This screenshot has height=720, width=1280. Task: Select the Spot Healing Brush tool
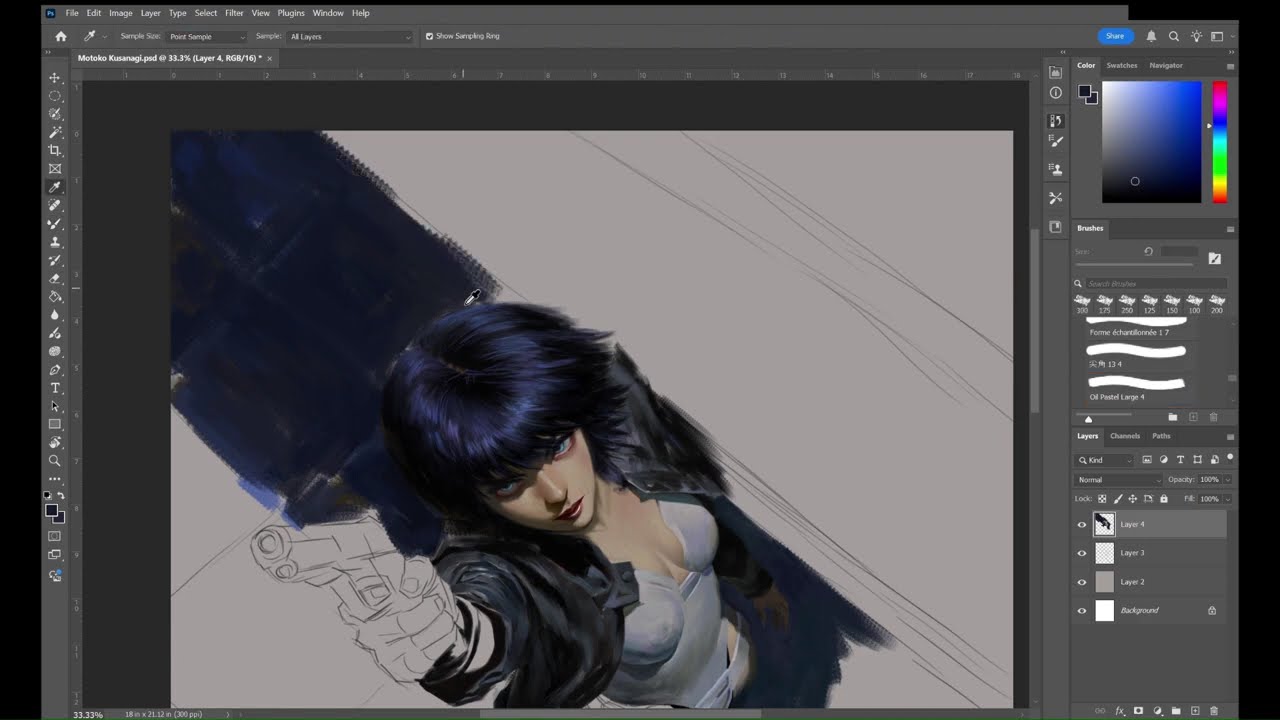pos(55,205)
